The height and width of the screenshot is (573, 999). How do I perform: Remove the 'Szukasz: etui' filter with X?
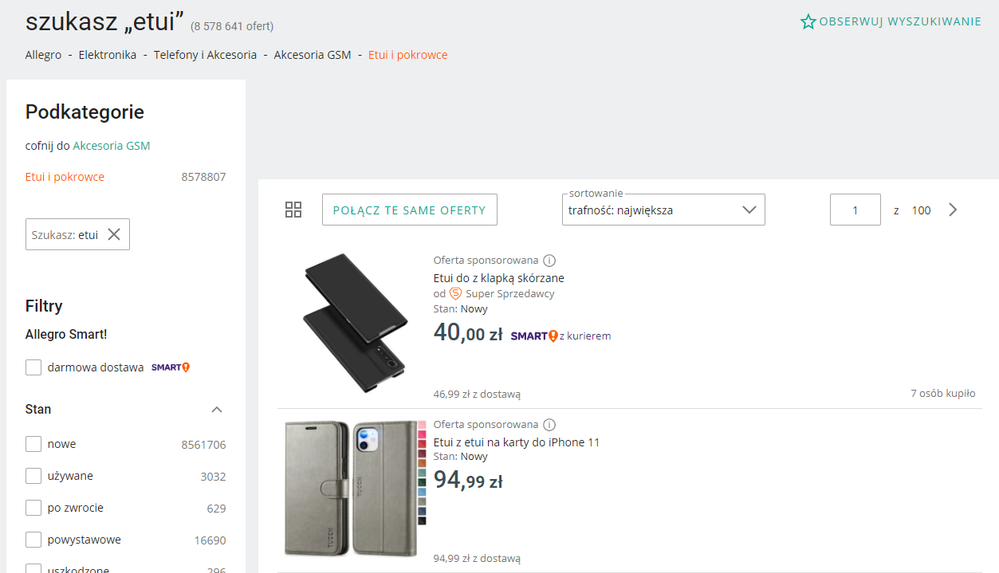coord(114,235)
